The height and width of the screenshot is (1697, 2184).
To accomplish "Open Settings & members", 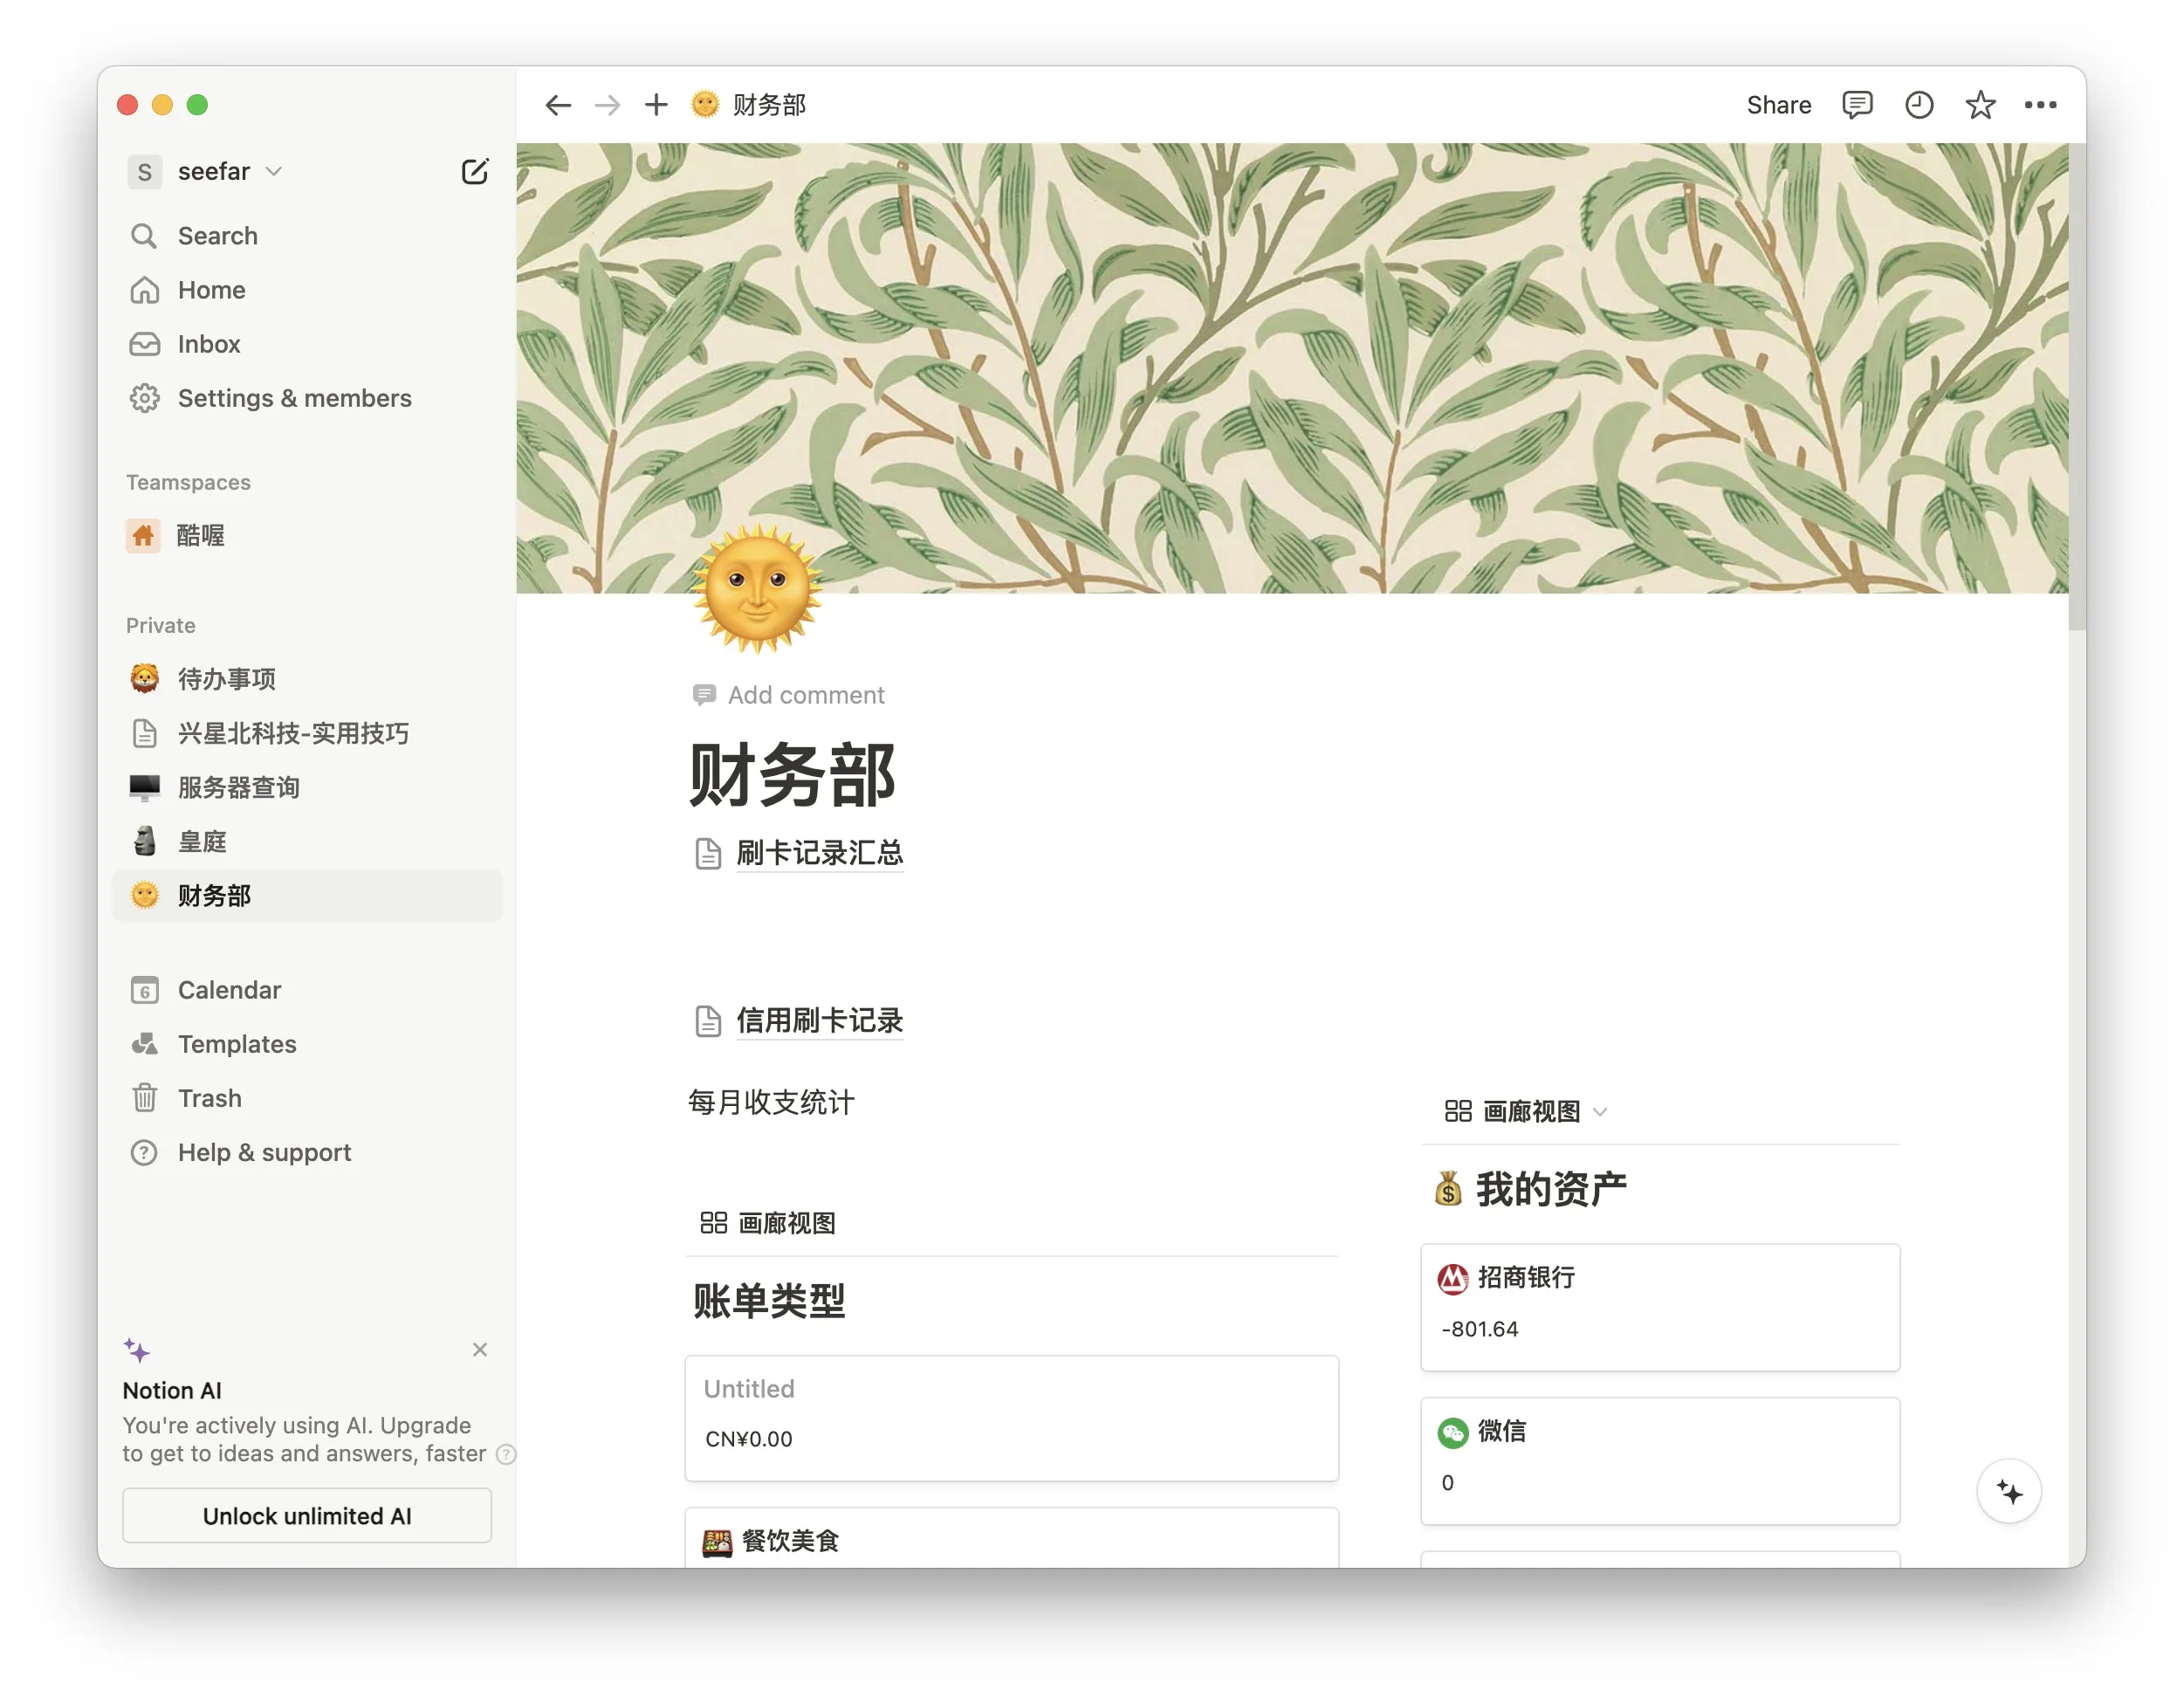I will 308,398.
